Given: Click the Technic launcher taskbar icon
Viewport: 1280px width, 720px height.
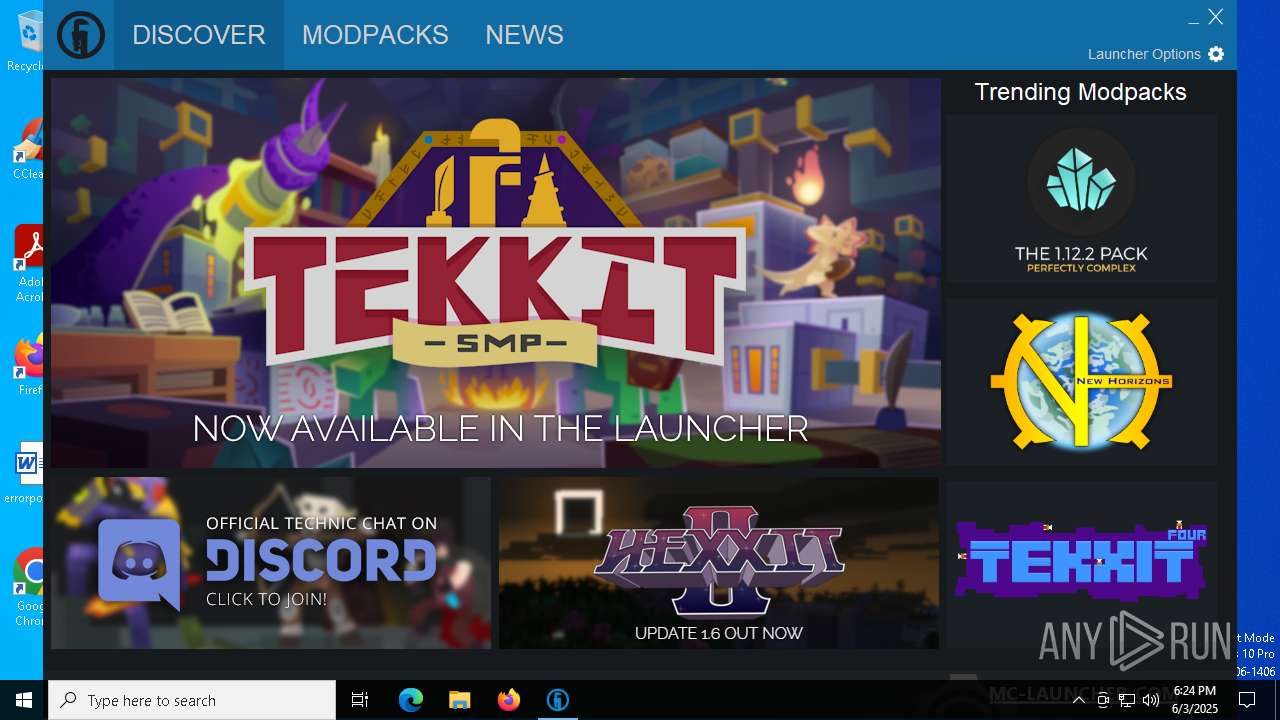Looking at the screenshot, I should coord(558,700).
